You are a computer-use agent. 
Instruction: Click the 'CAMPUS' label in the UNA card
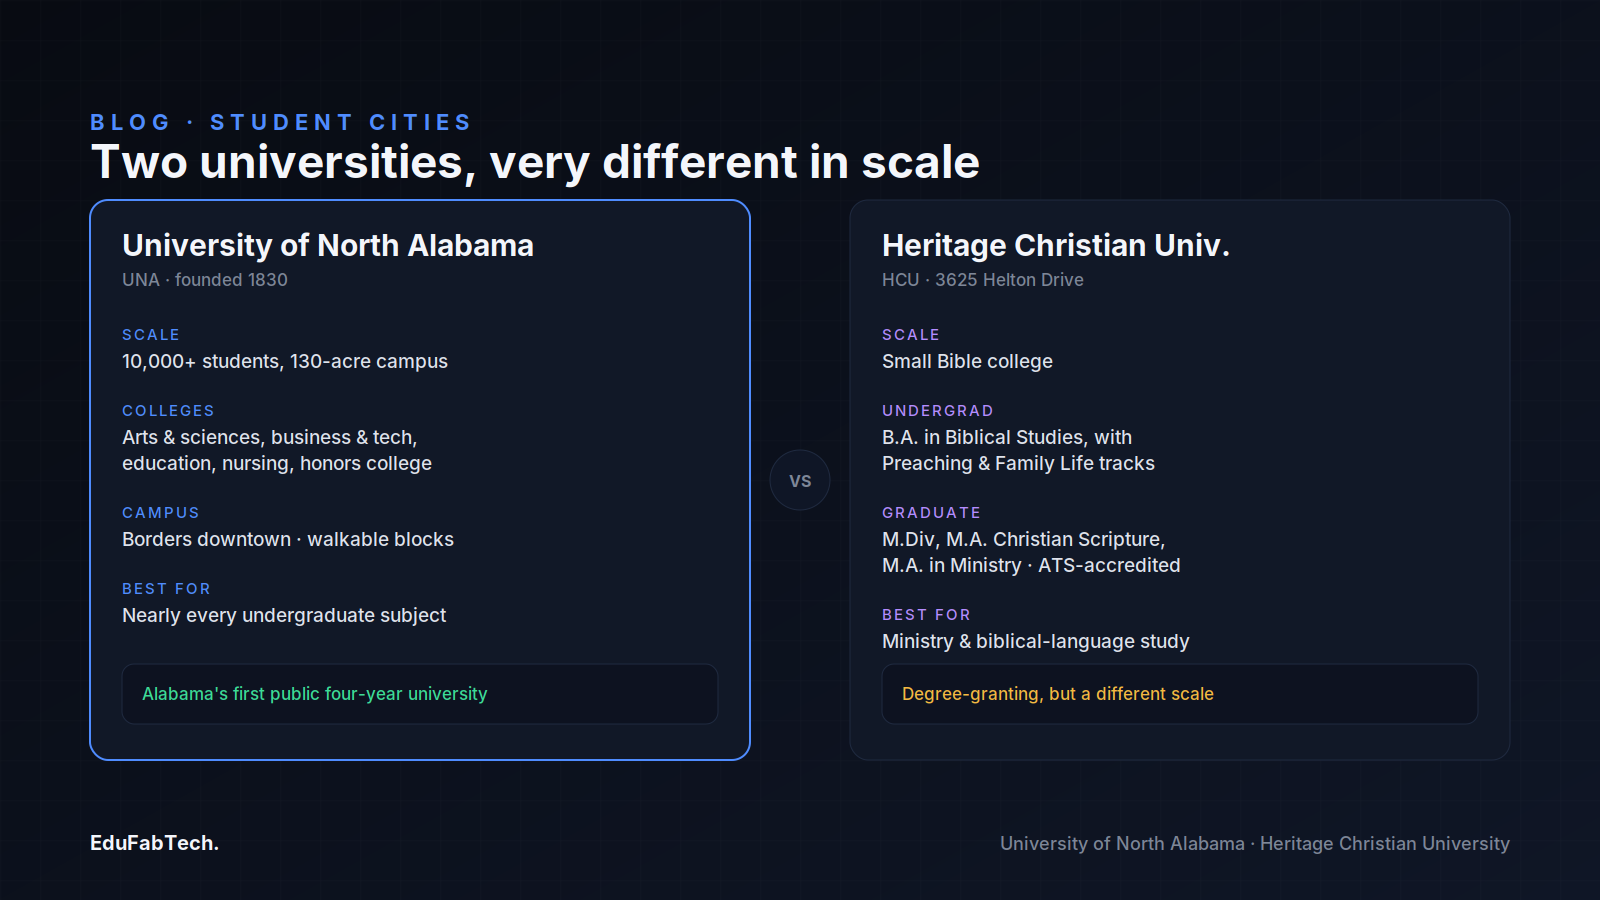161,513
